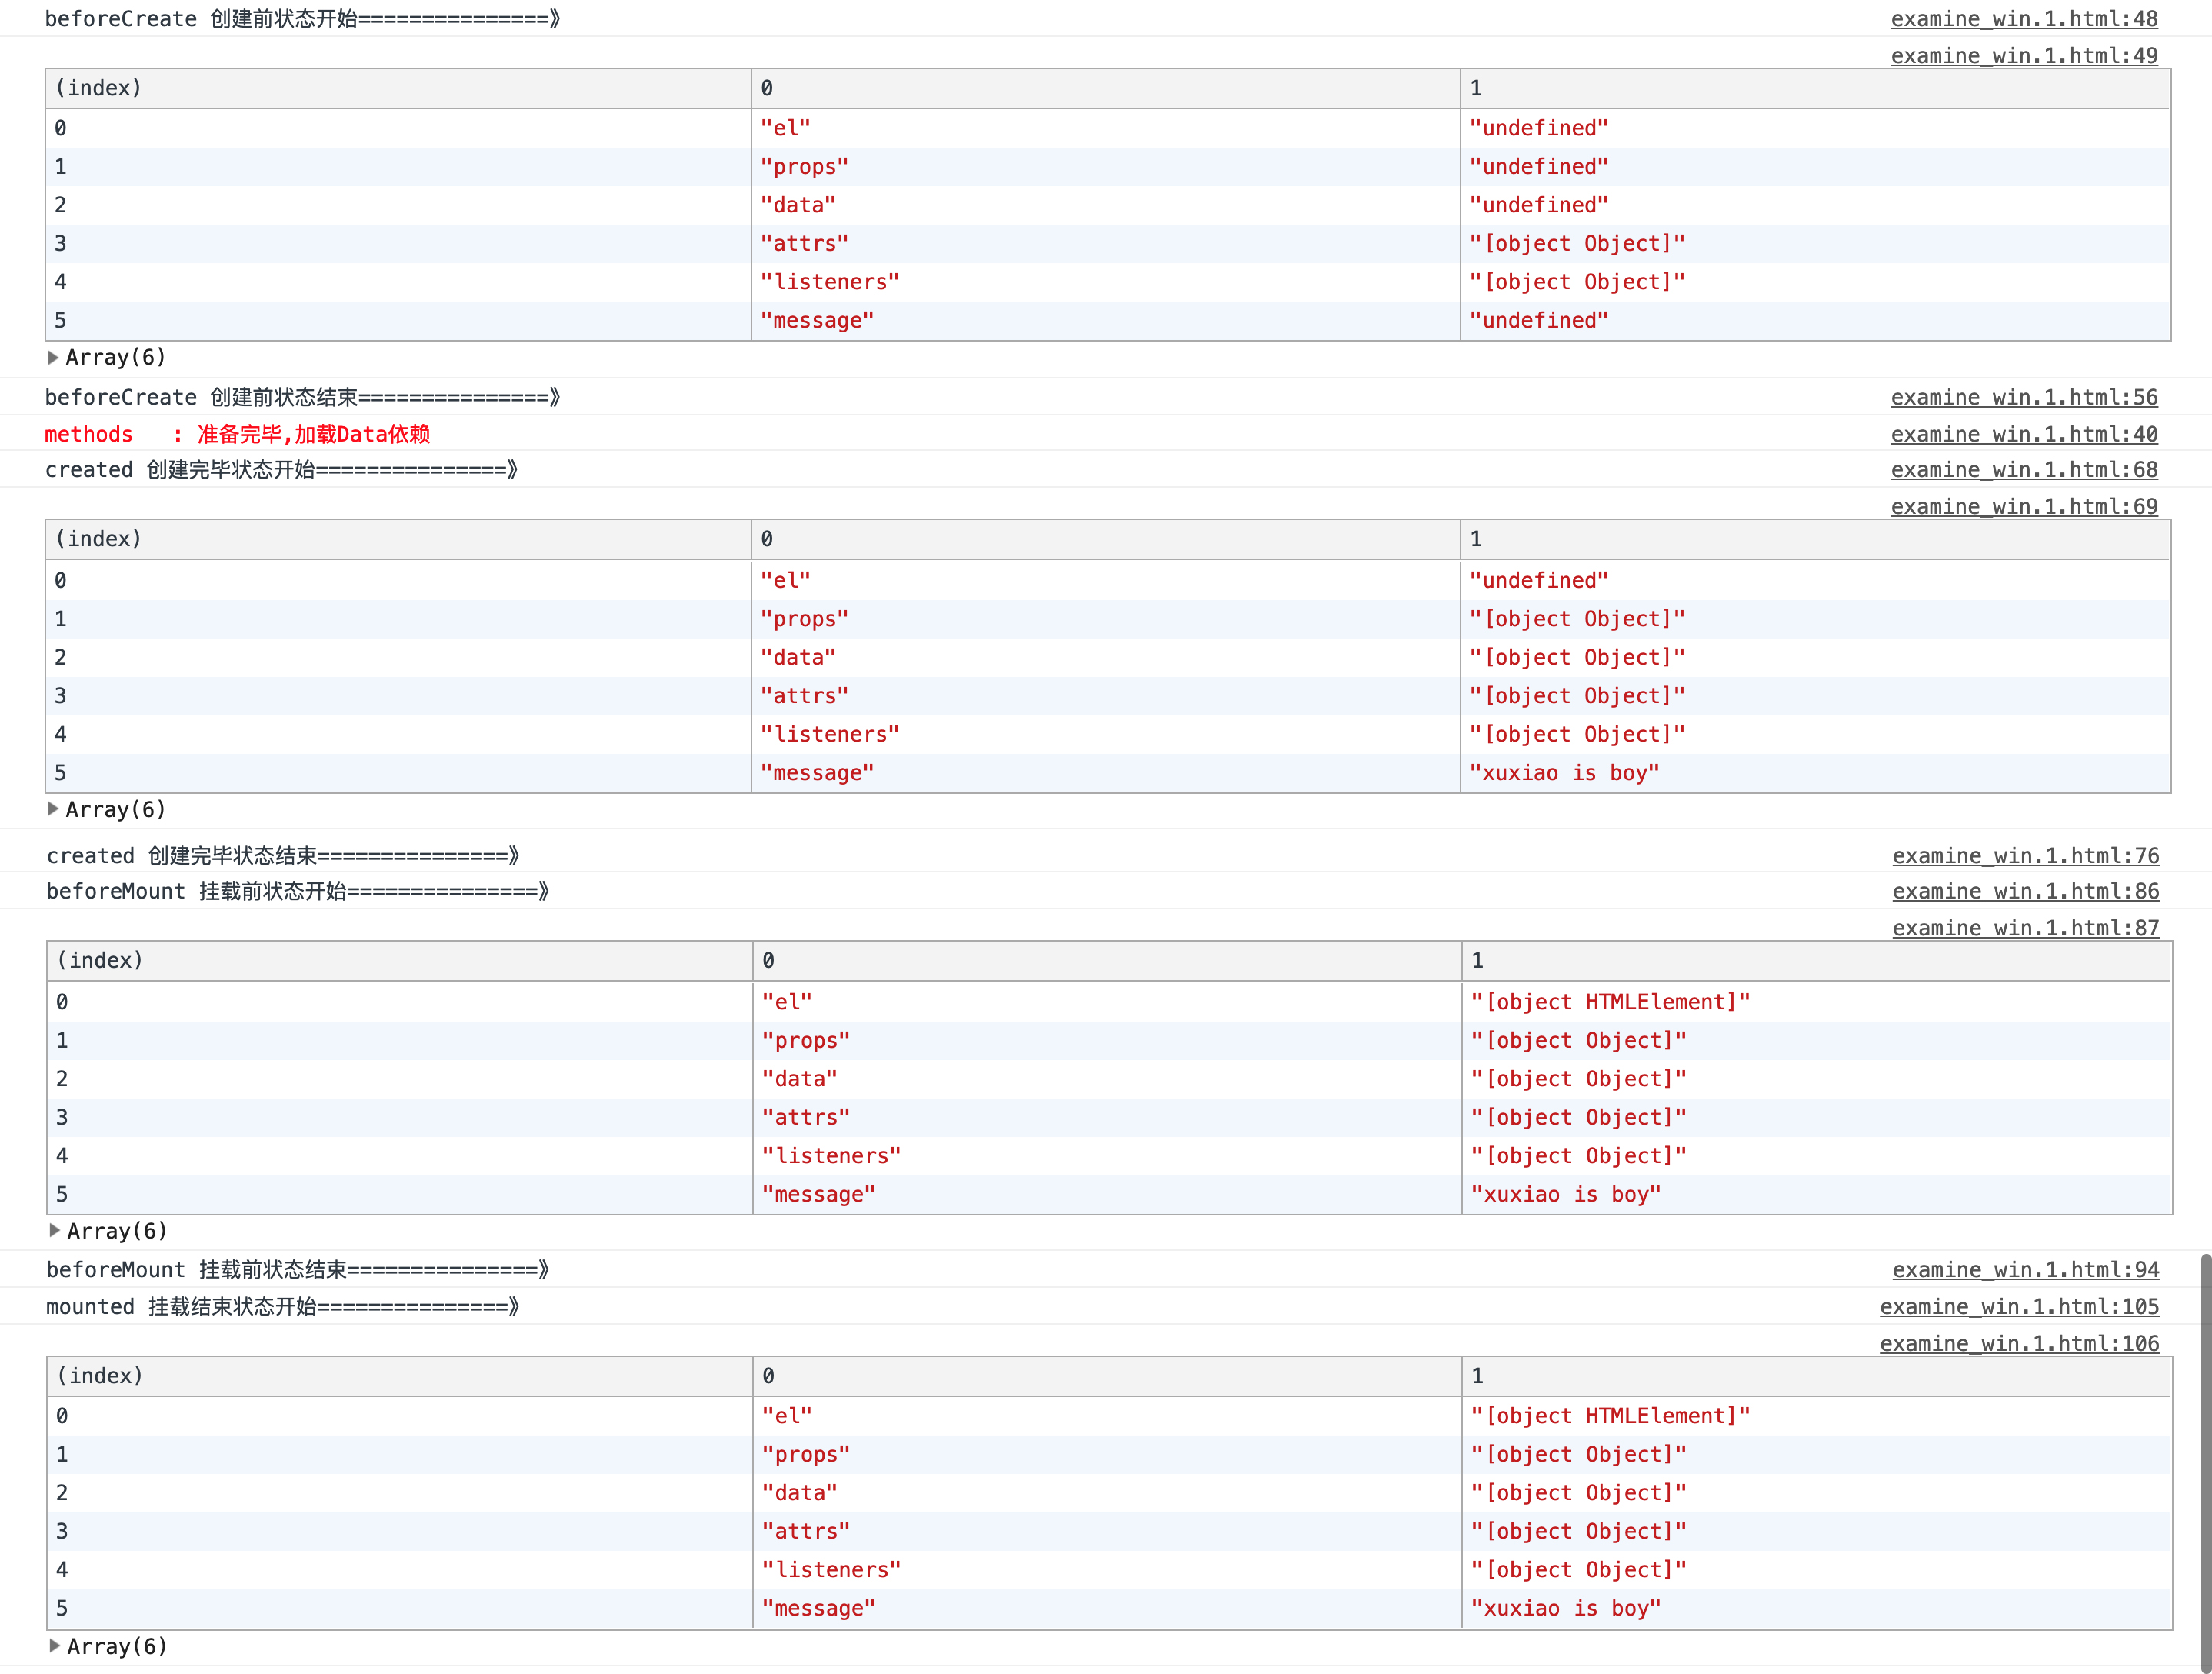The image size is (2212, 1674).
Task: Open source link examine_win.1.html:94
Action: [x=2025, y=1270]
